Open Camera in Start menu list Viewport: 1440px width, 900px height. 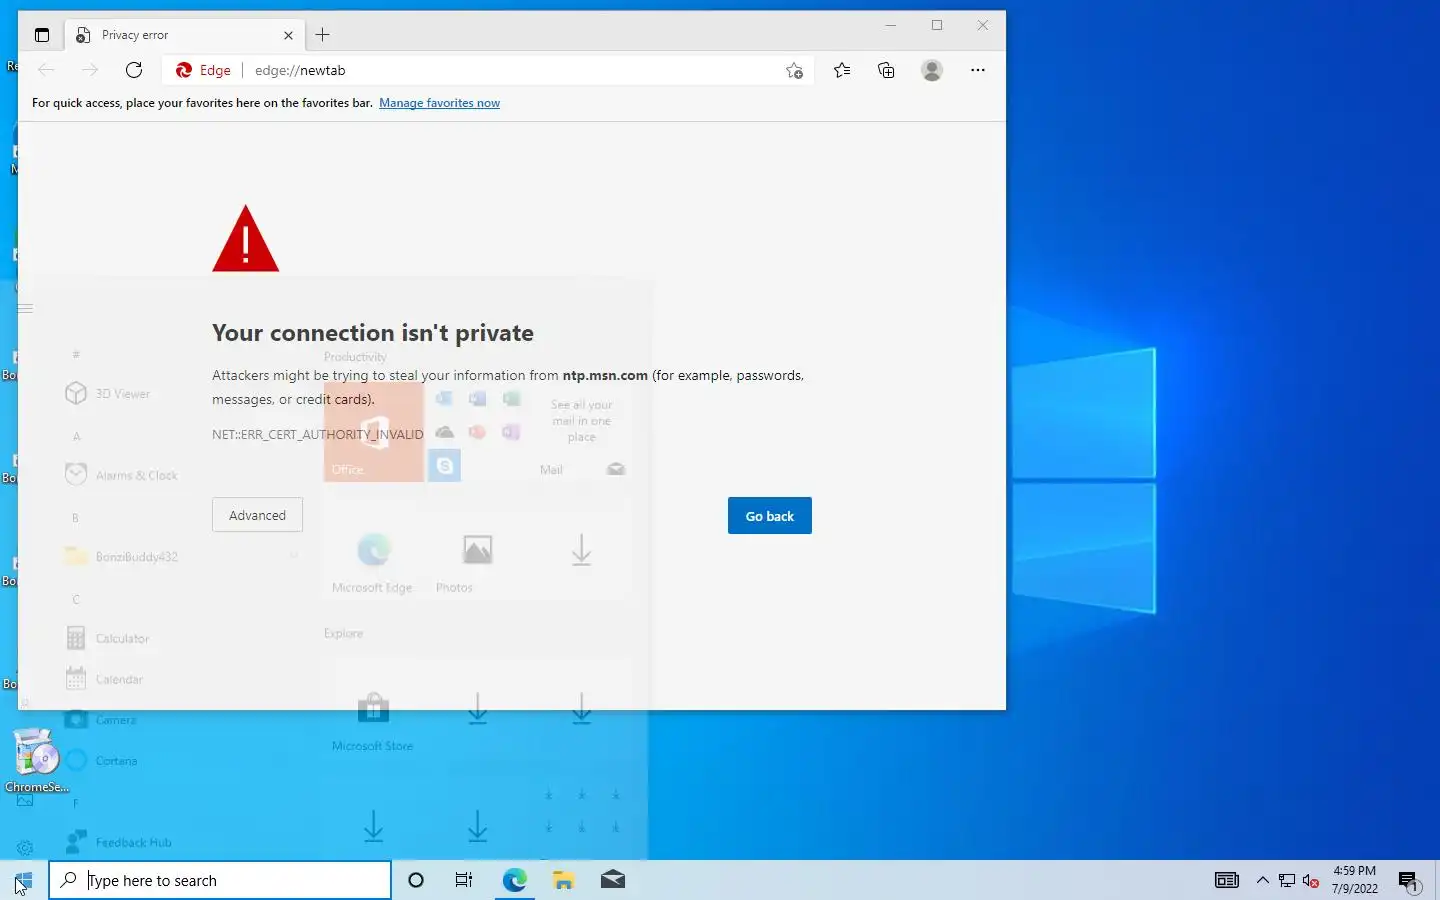[118, 719]
